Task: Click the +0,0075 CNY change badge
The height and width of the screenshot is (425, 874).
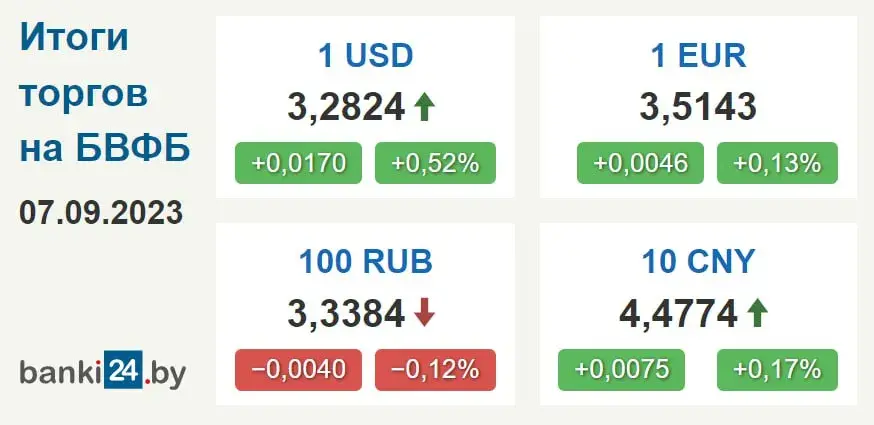Action: [x=621, y=370]
